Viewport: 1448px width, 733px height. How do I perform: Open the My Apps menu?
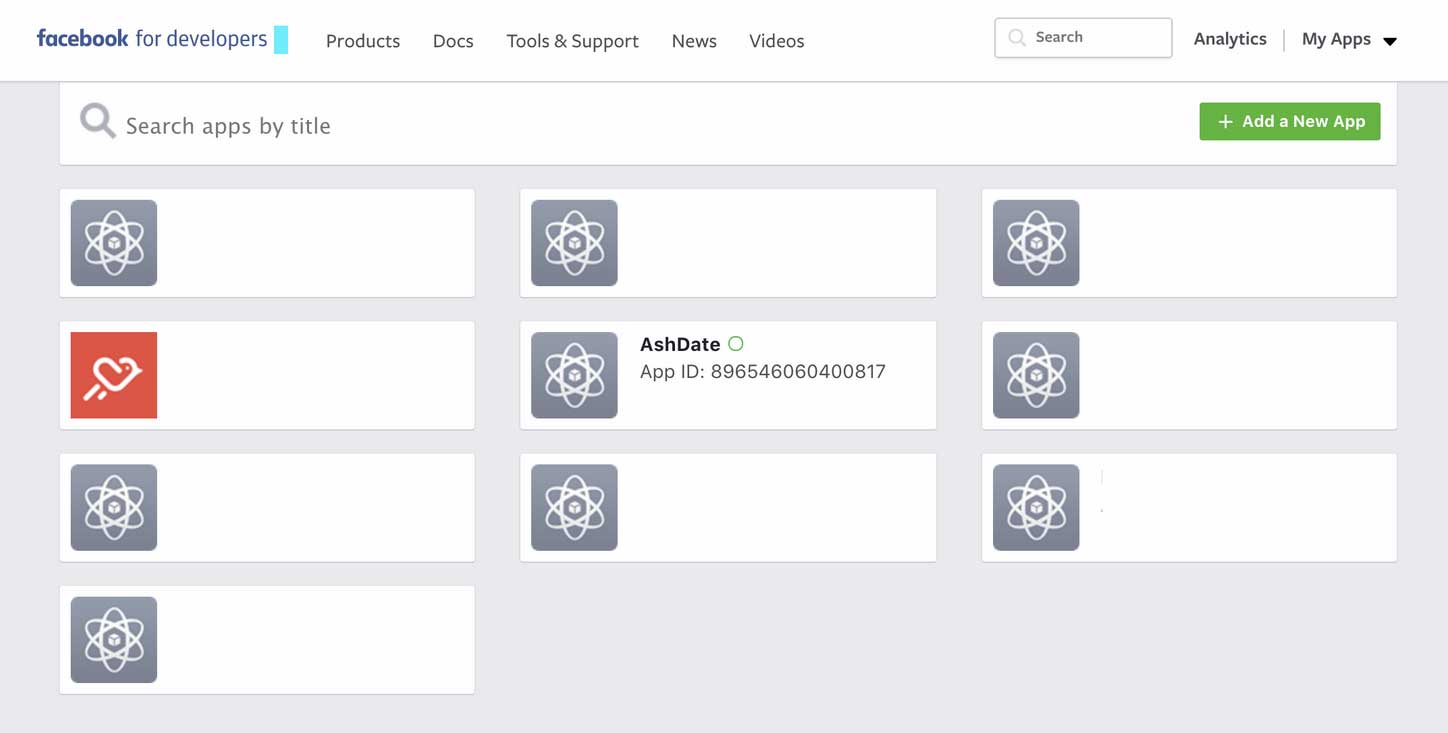(1336, 39)
